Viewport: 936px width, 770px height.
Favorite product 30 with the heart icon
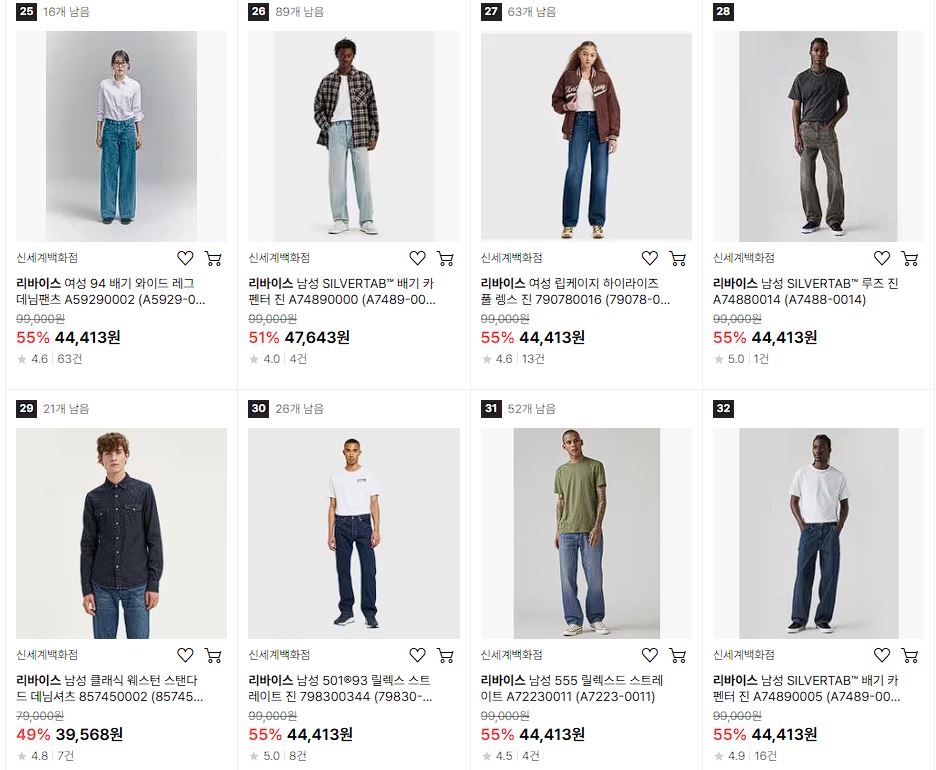click(417, 655)
